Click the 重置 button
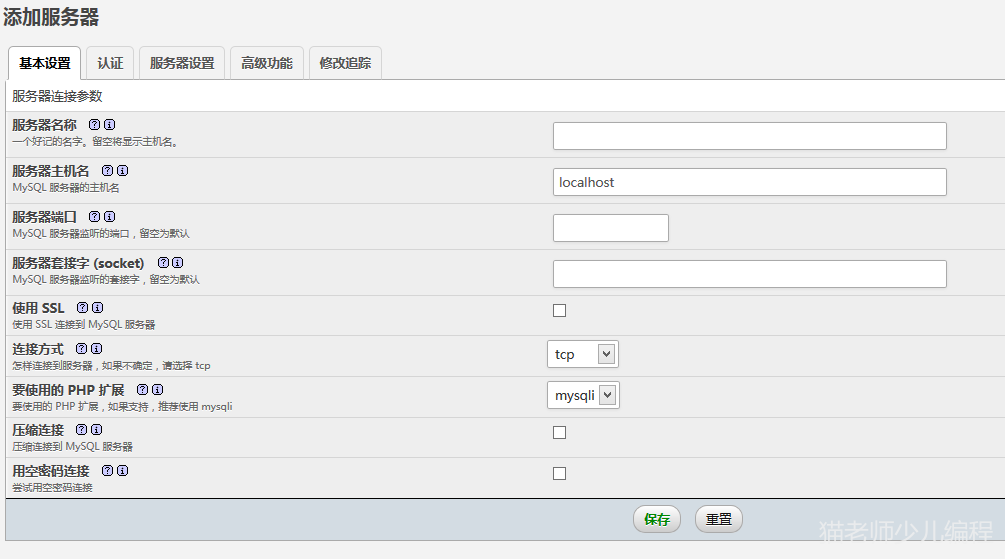The height and width of the screenshot is (559, 1005). coord(719,520)
